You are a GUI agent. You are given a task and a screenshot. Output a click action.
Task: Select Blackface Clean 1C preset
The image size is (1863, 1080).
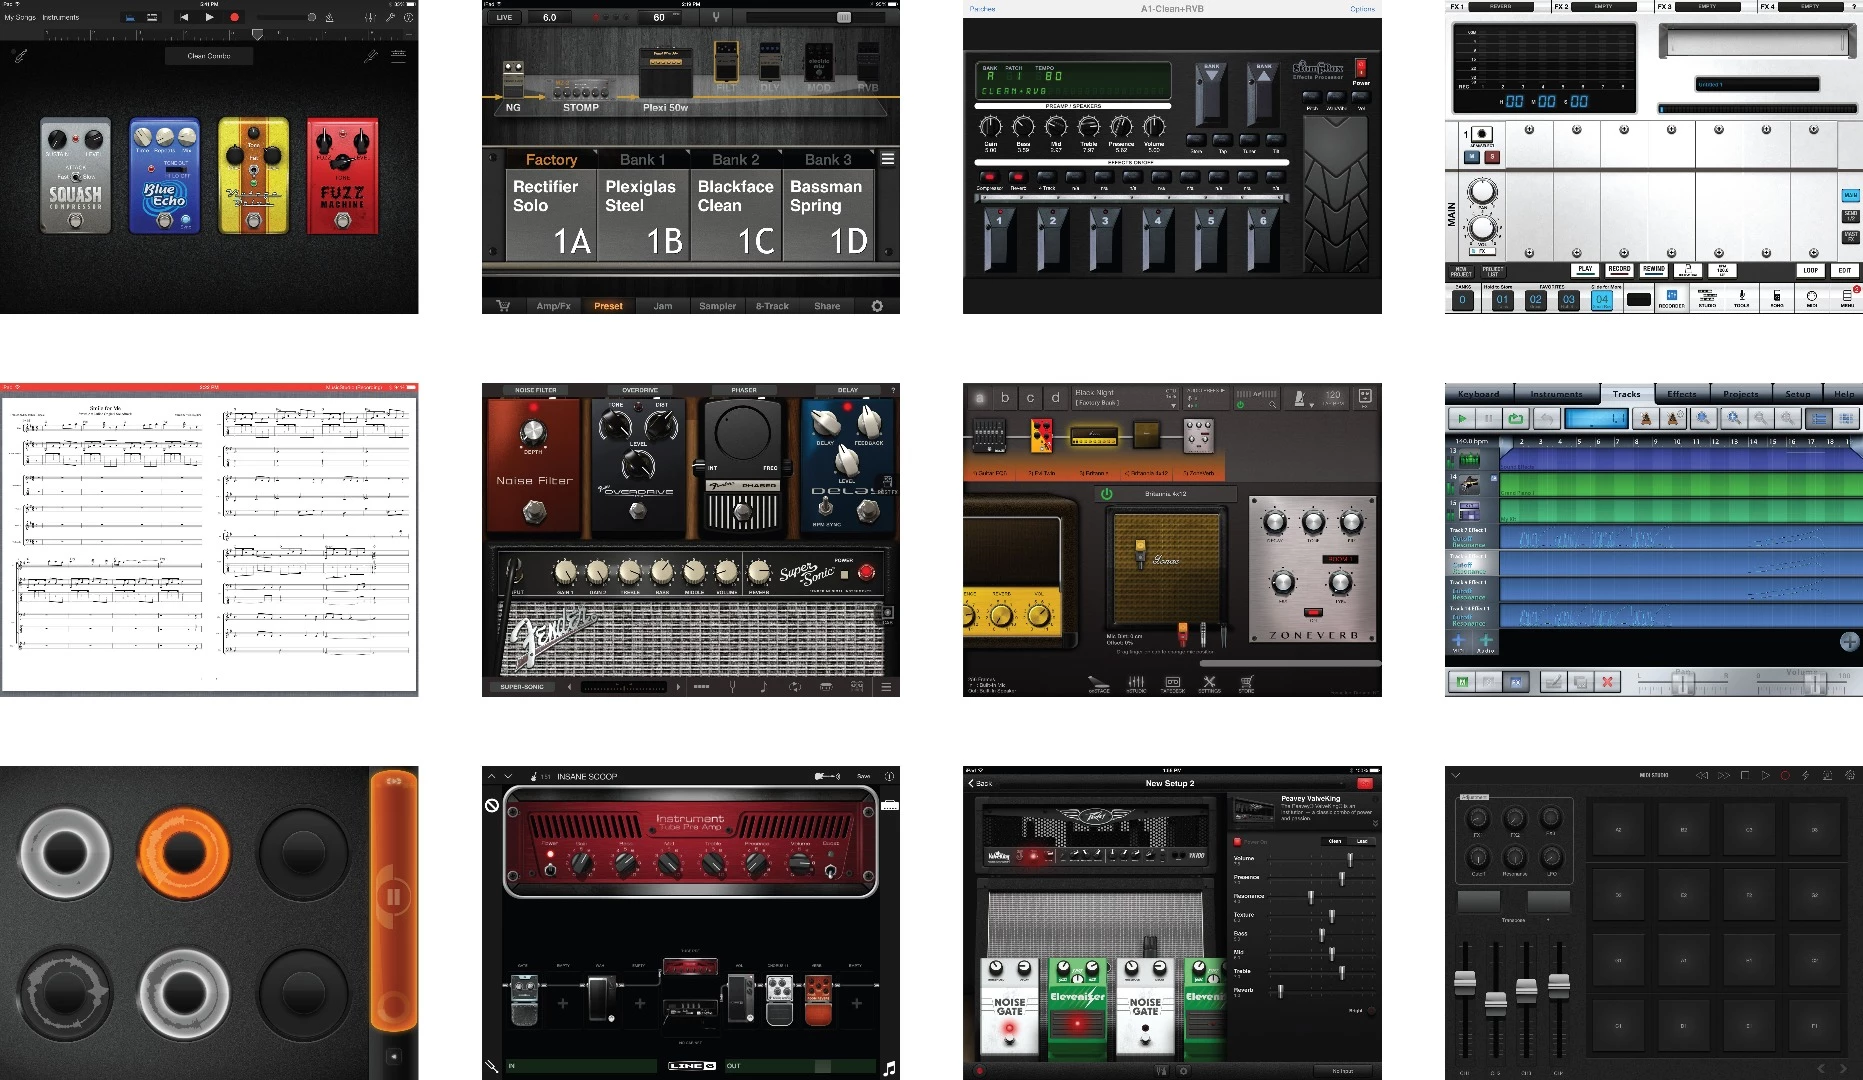pyautogui.click(x=736, y=216)
